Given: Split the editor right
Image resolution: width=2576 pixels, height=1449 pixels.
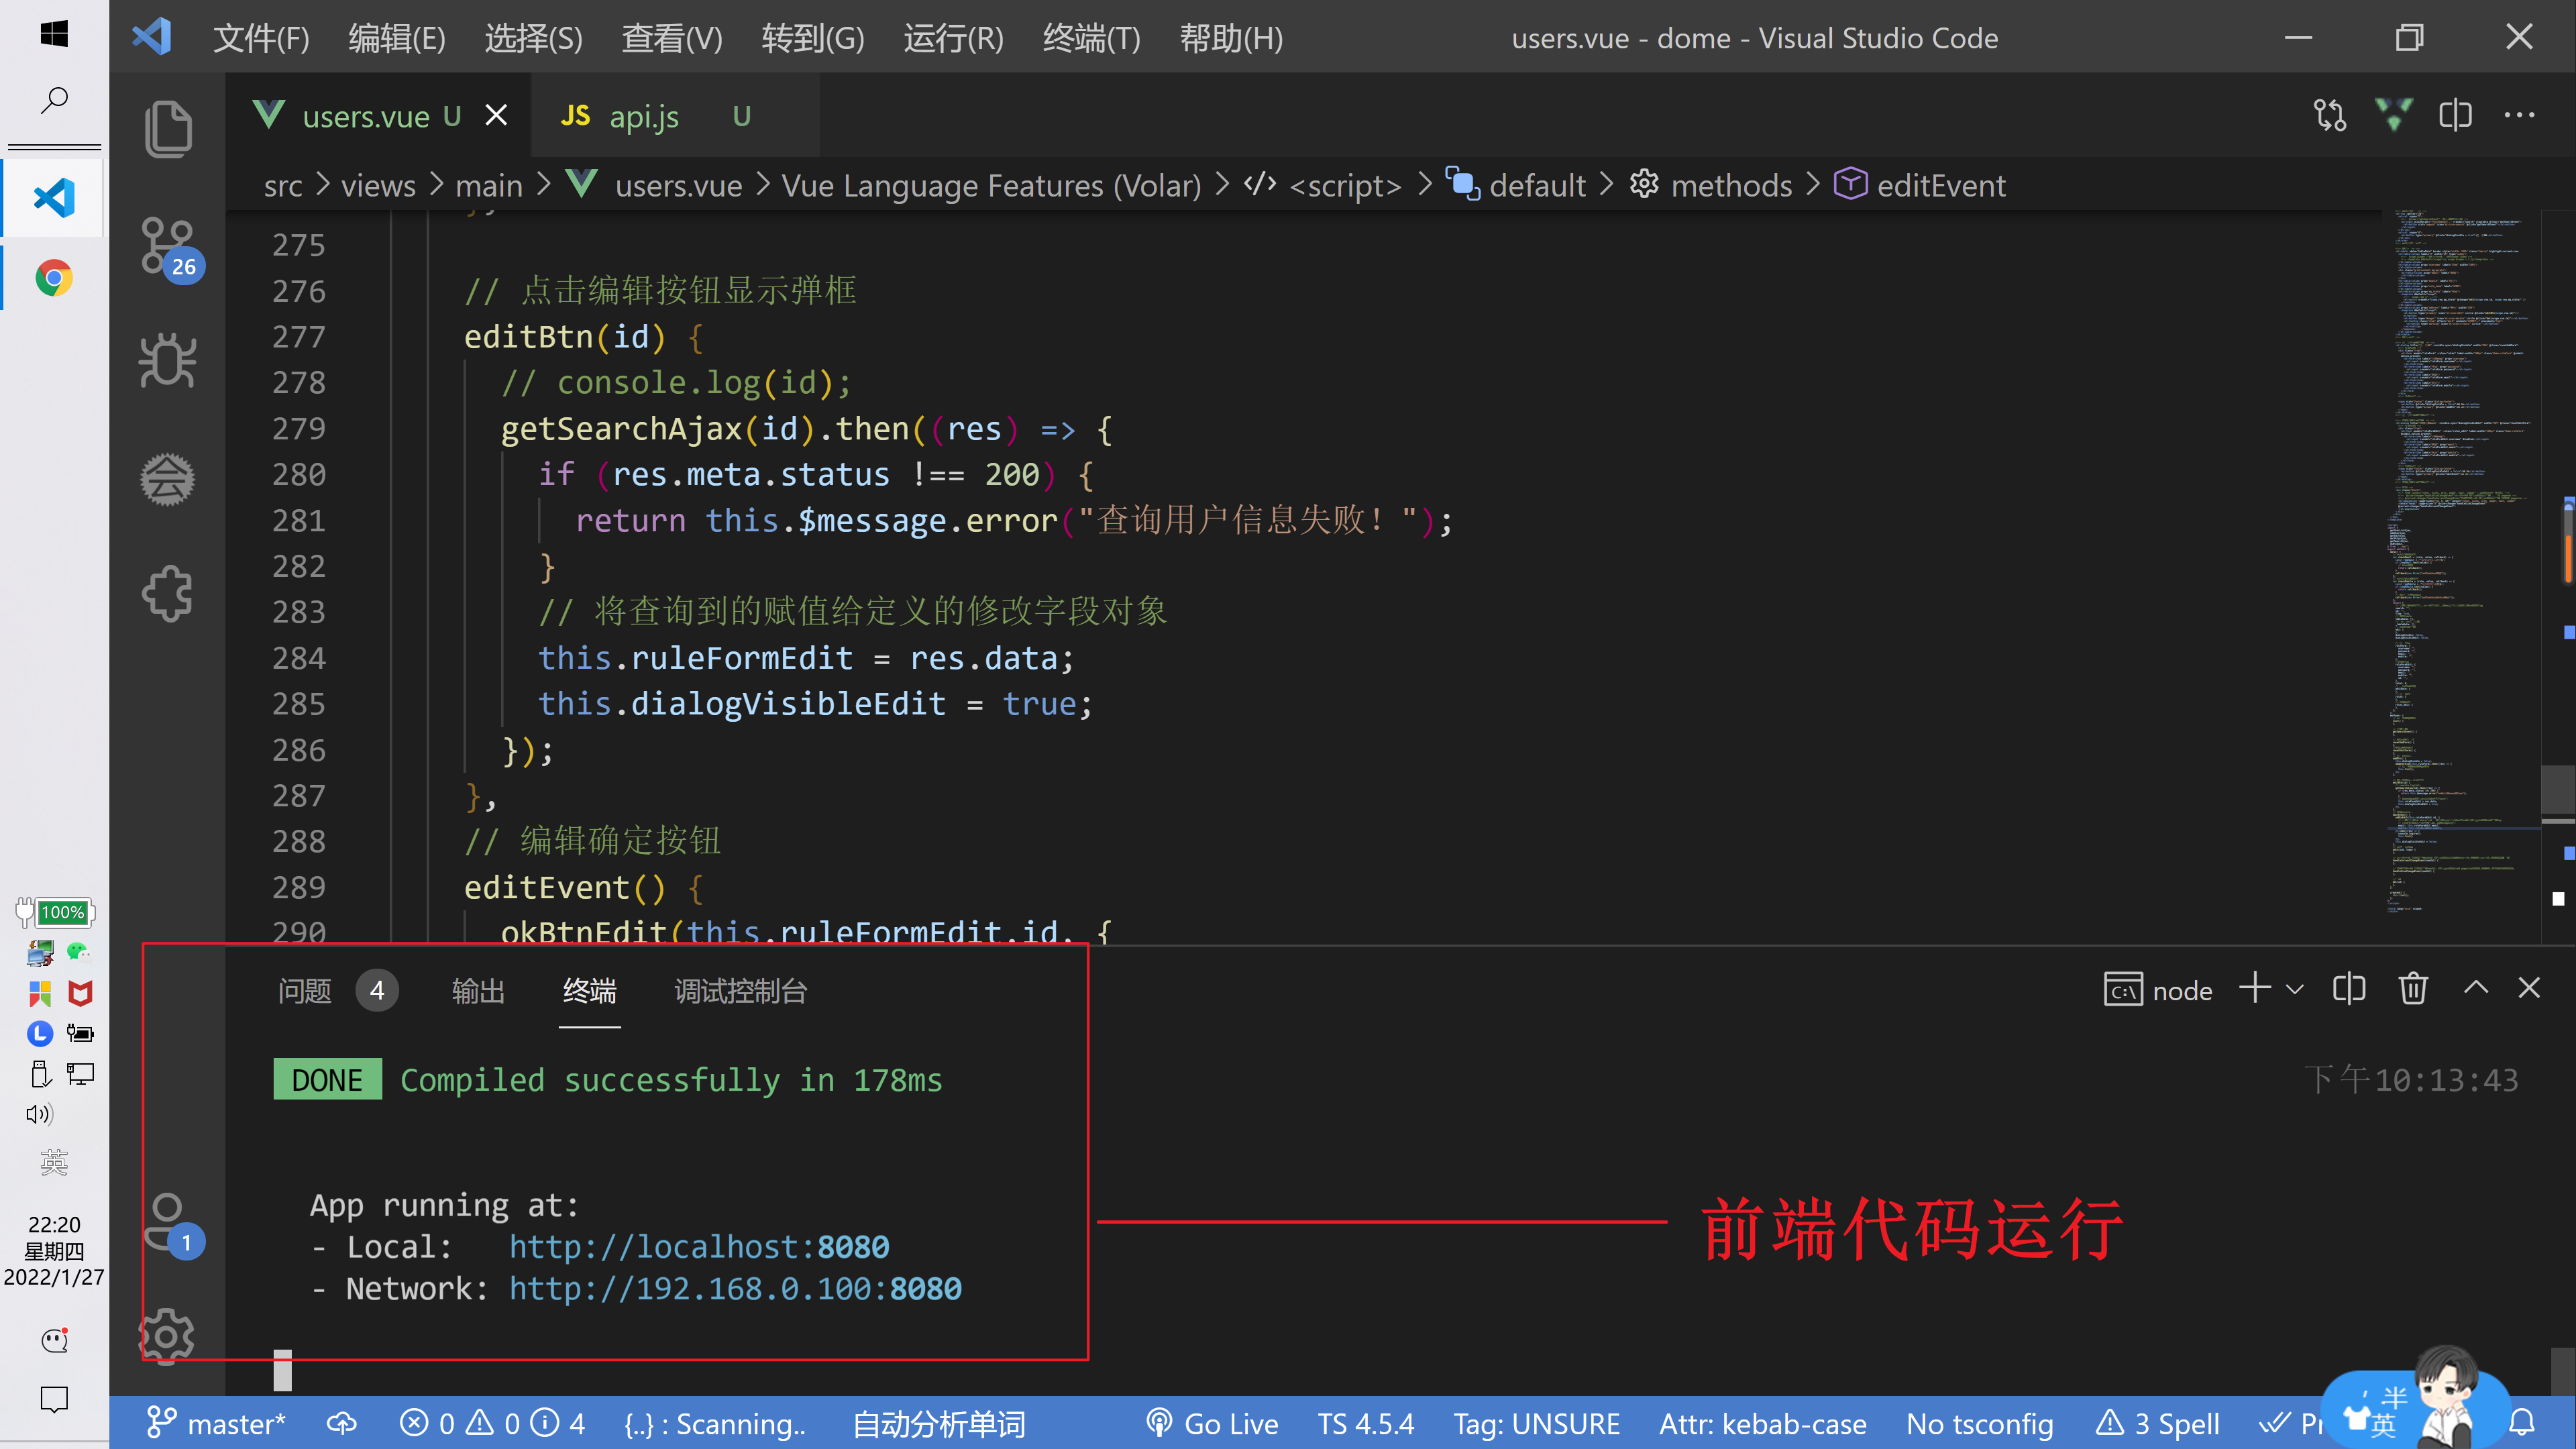Looking at the screenshot, I should coord(2455,116).
